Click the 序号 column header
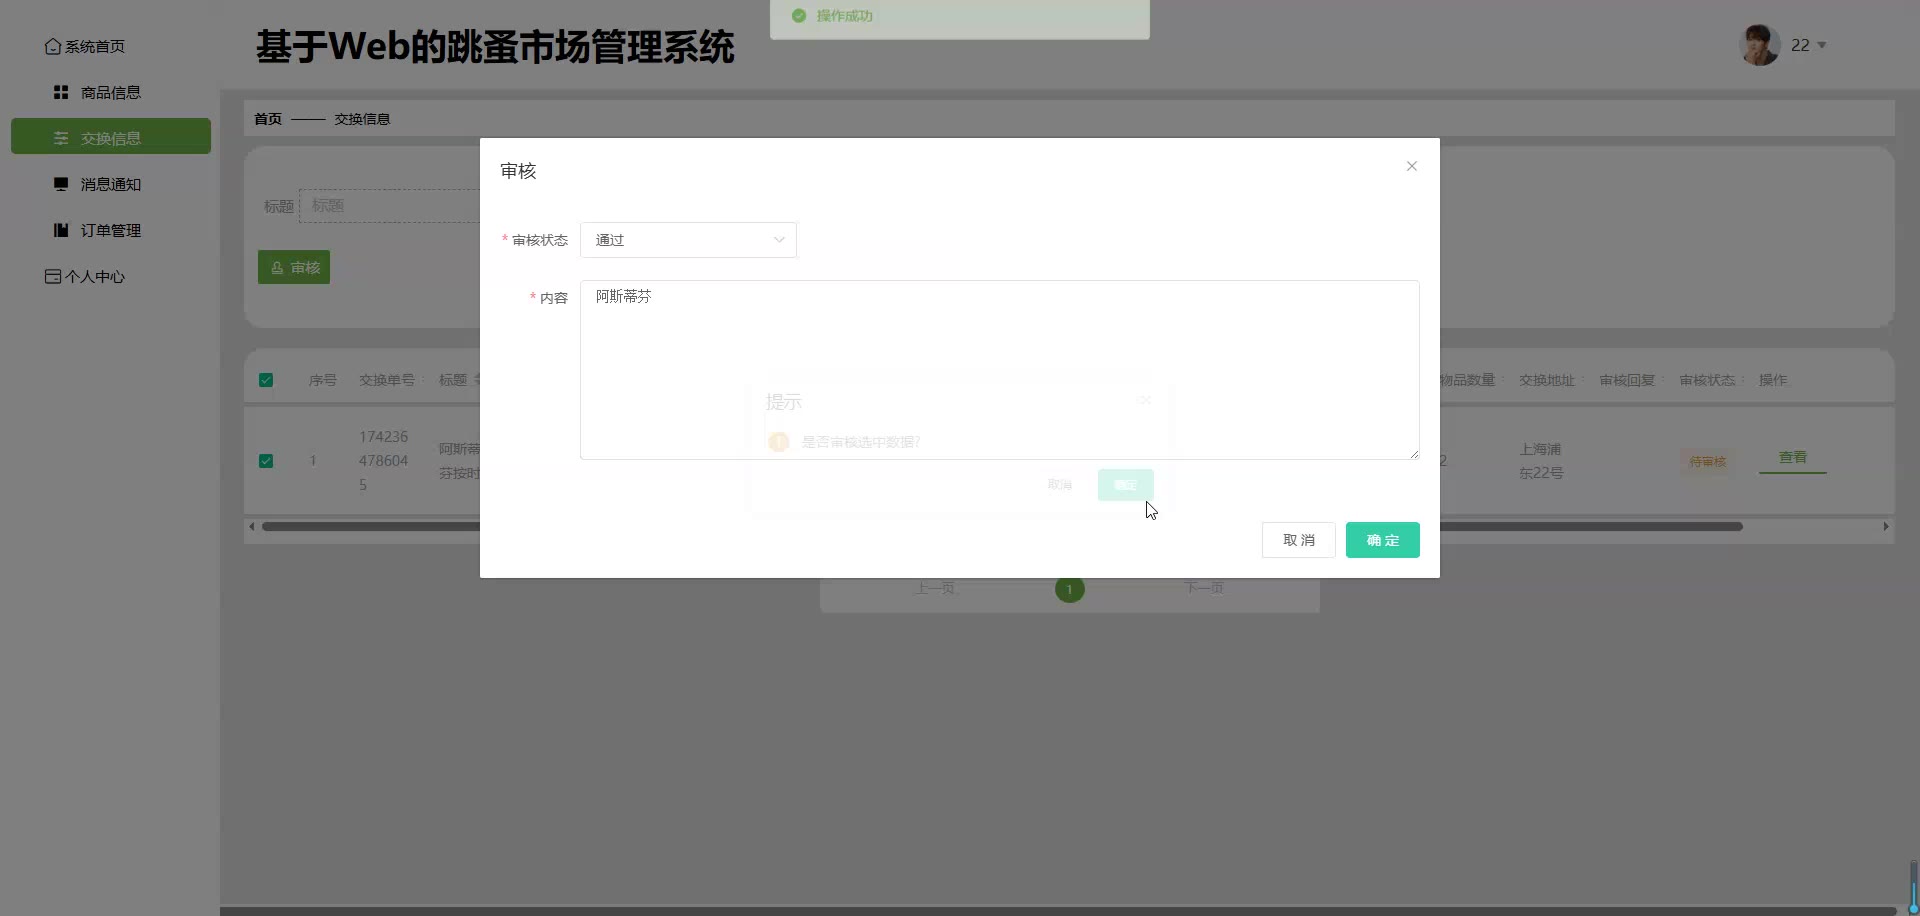 click(x=323, y=380)
